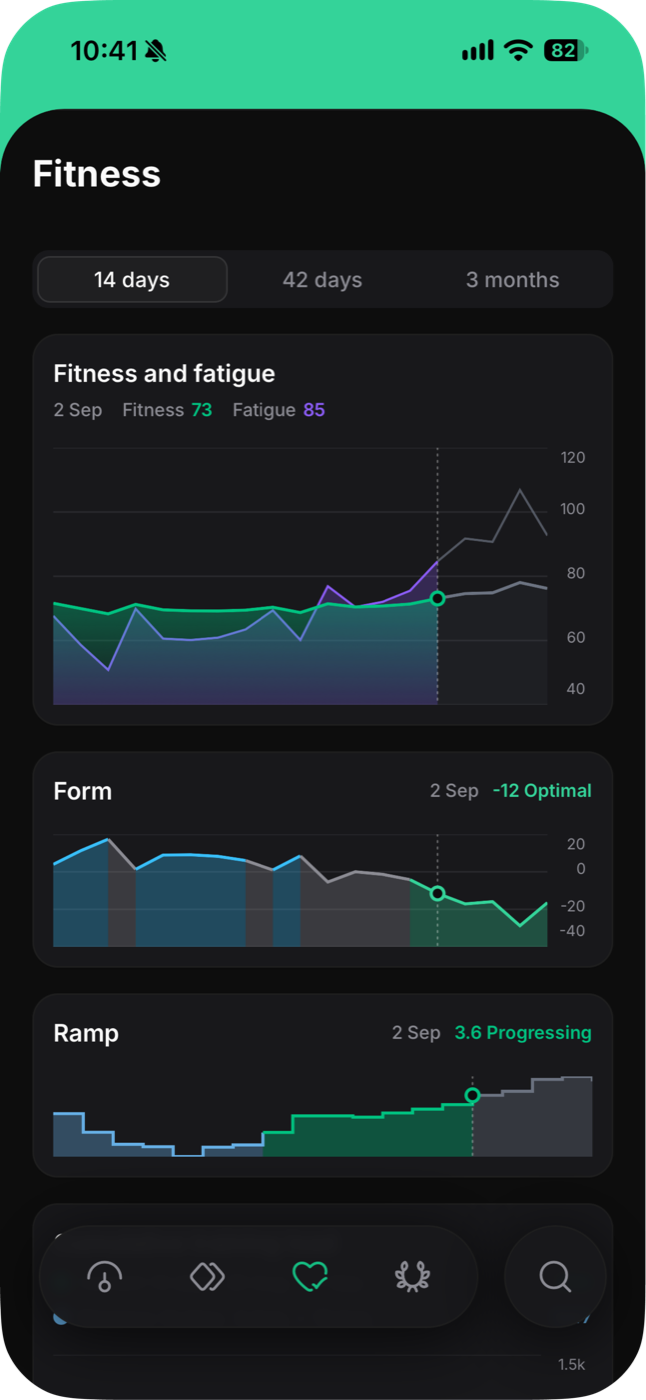Tap the 1.5k axis label at bottom
This screenshot has width=646, height=1400.
point(572,1366)
